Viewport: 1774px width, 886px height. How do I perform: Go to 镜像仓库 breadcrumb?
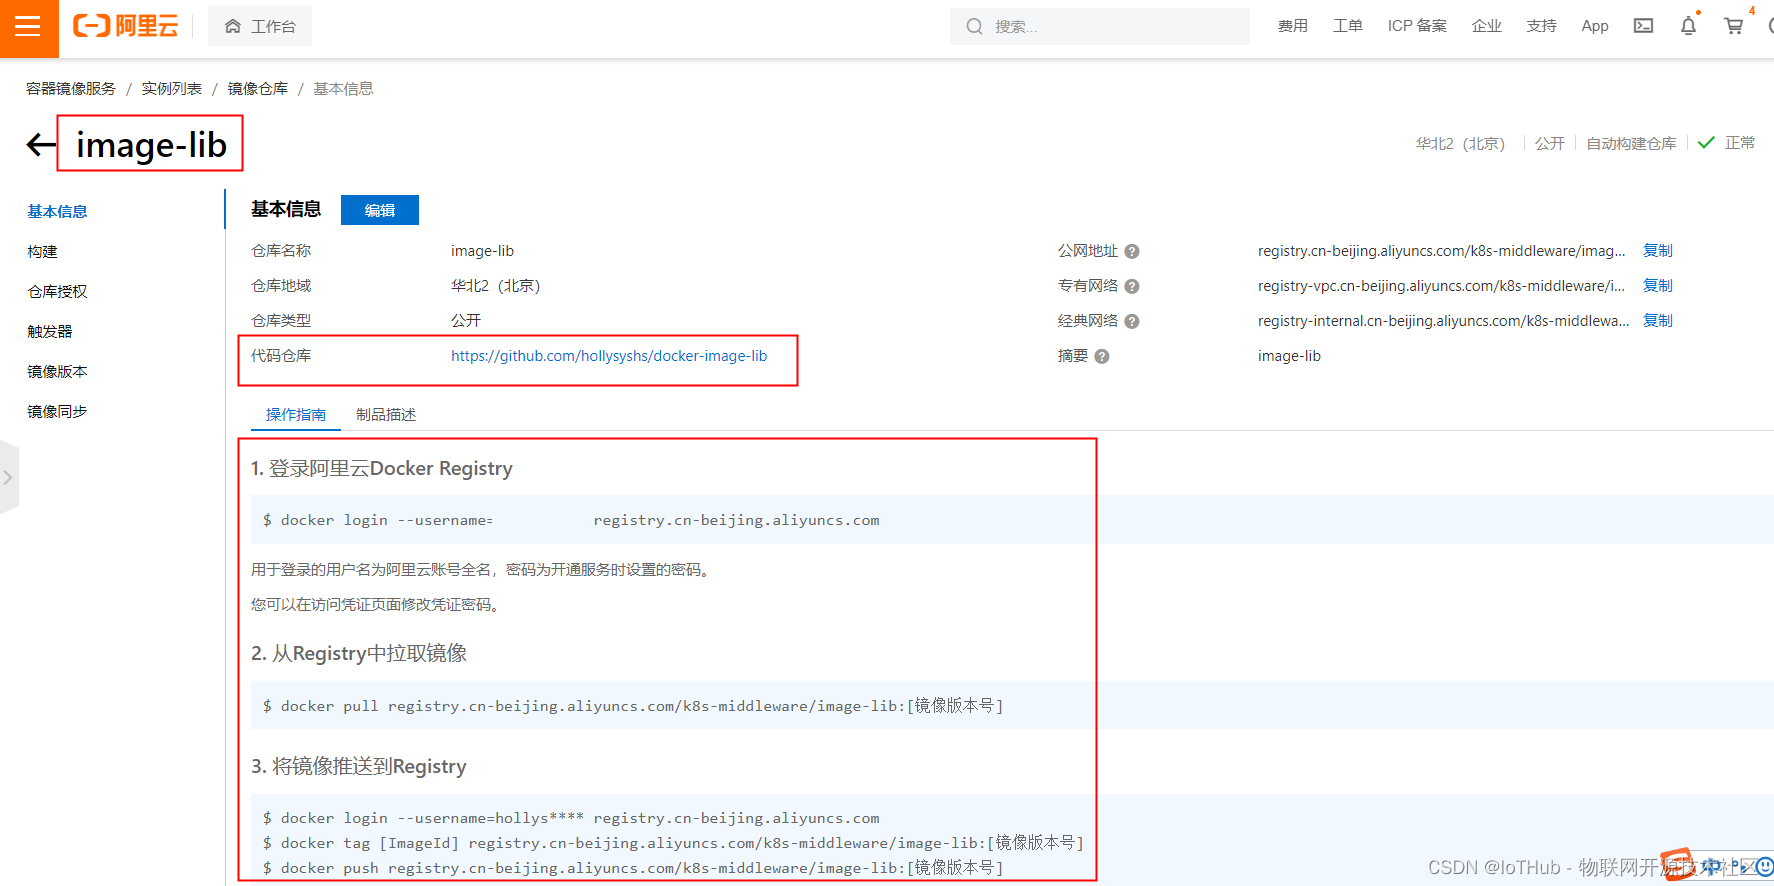(257, 88)
